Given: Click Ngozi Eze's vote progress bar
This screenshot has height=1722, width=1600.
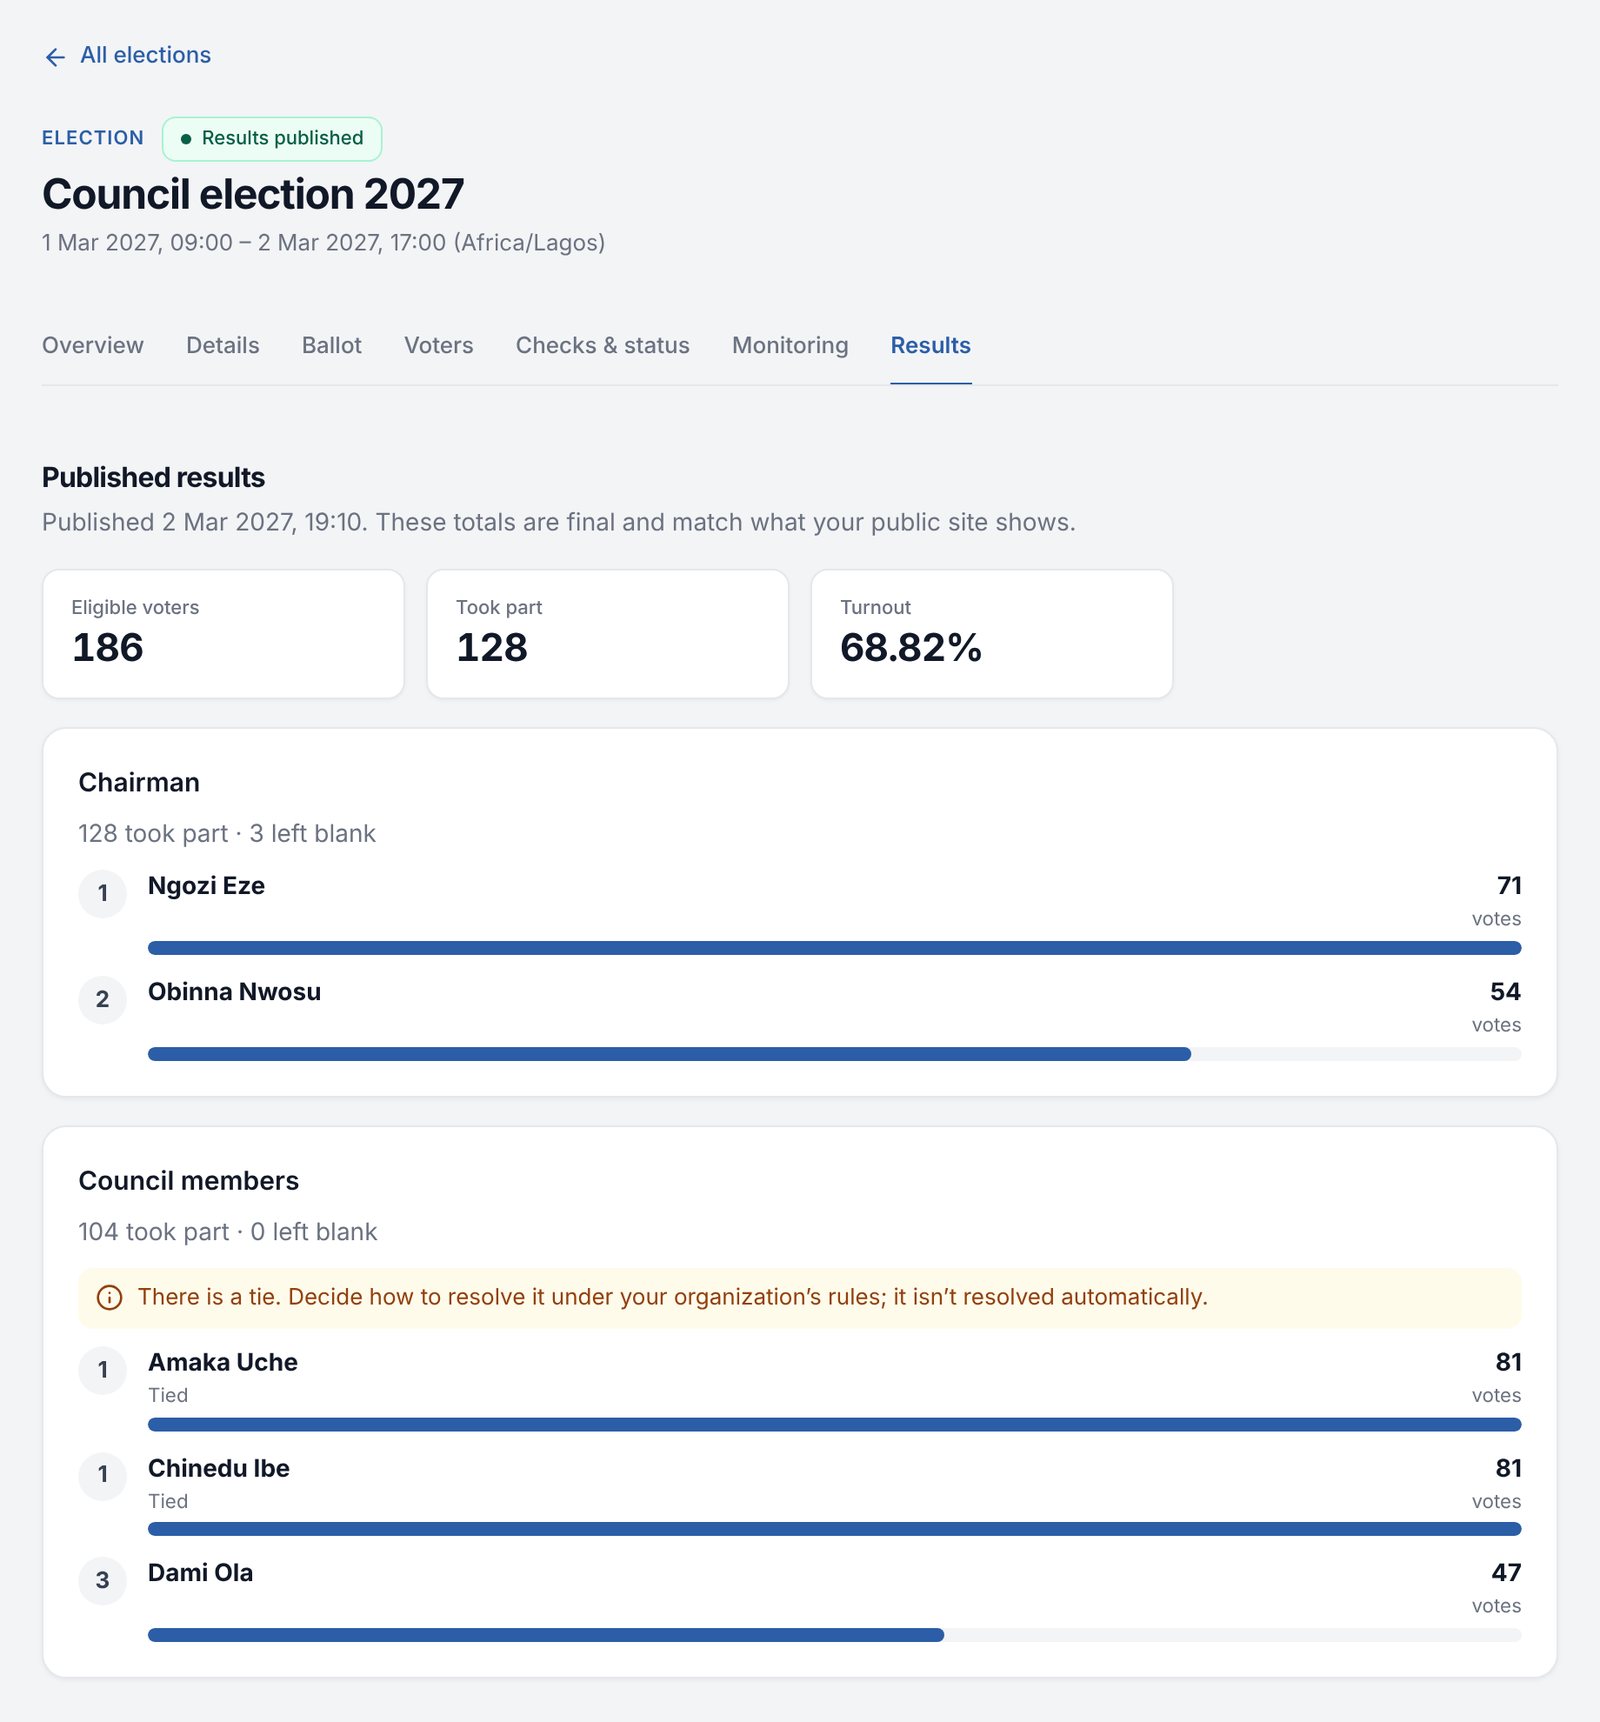Looking at the screenshot, I should pyautogui.click(x=834, y=948).
